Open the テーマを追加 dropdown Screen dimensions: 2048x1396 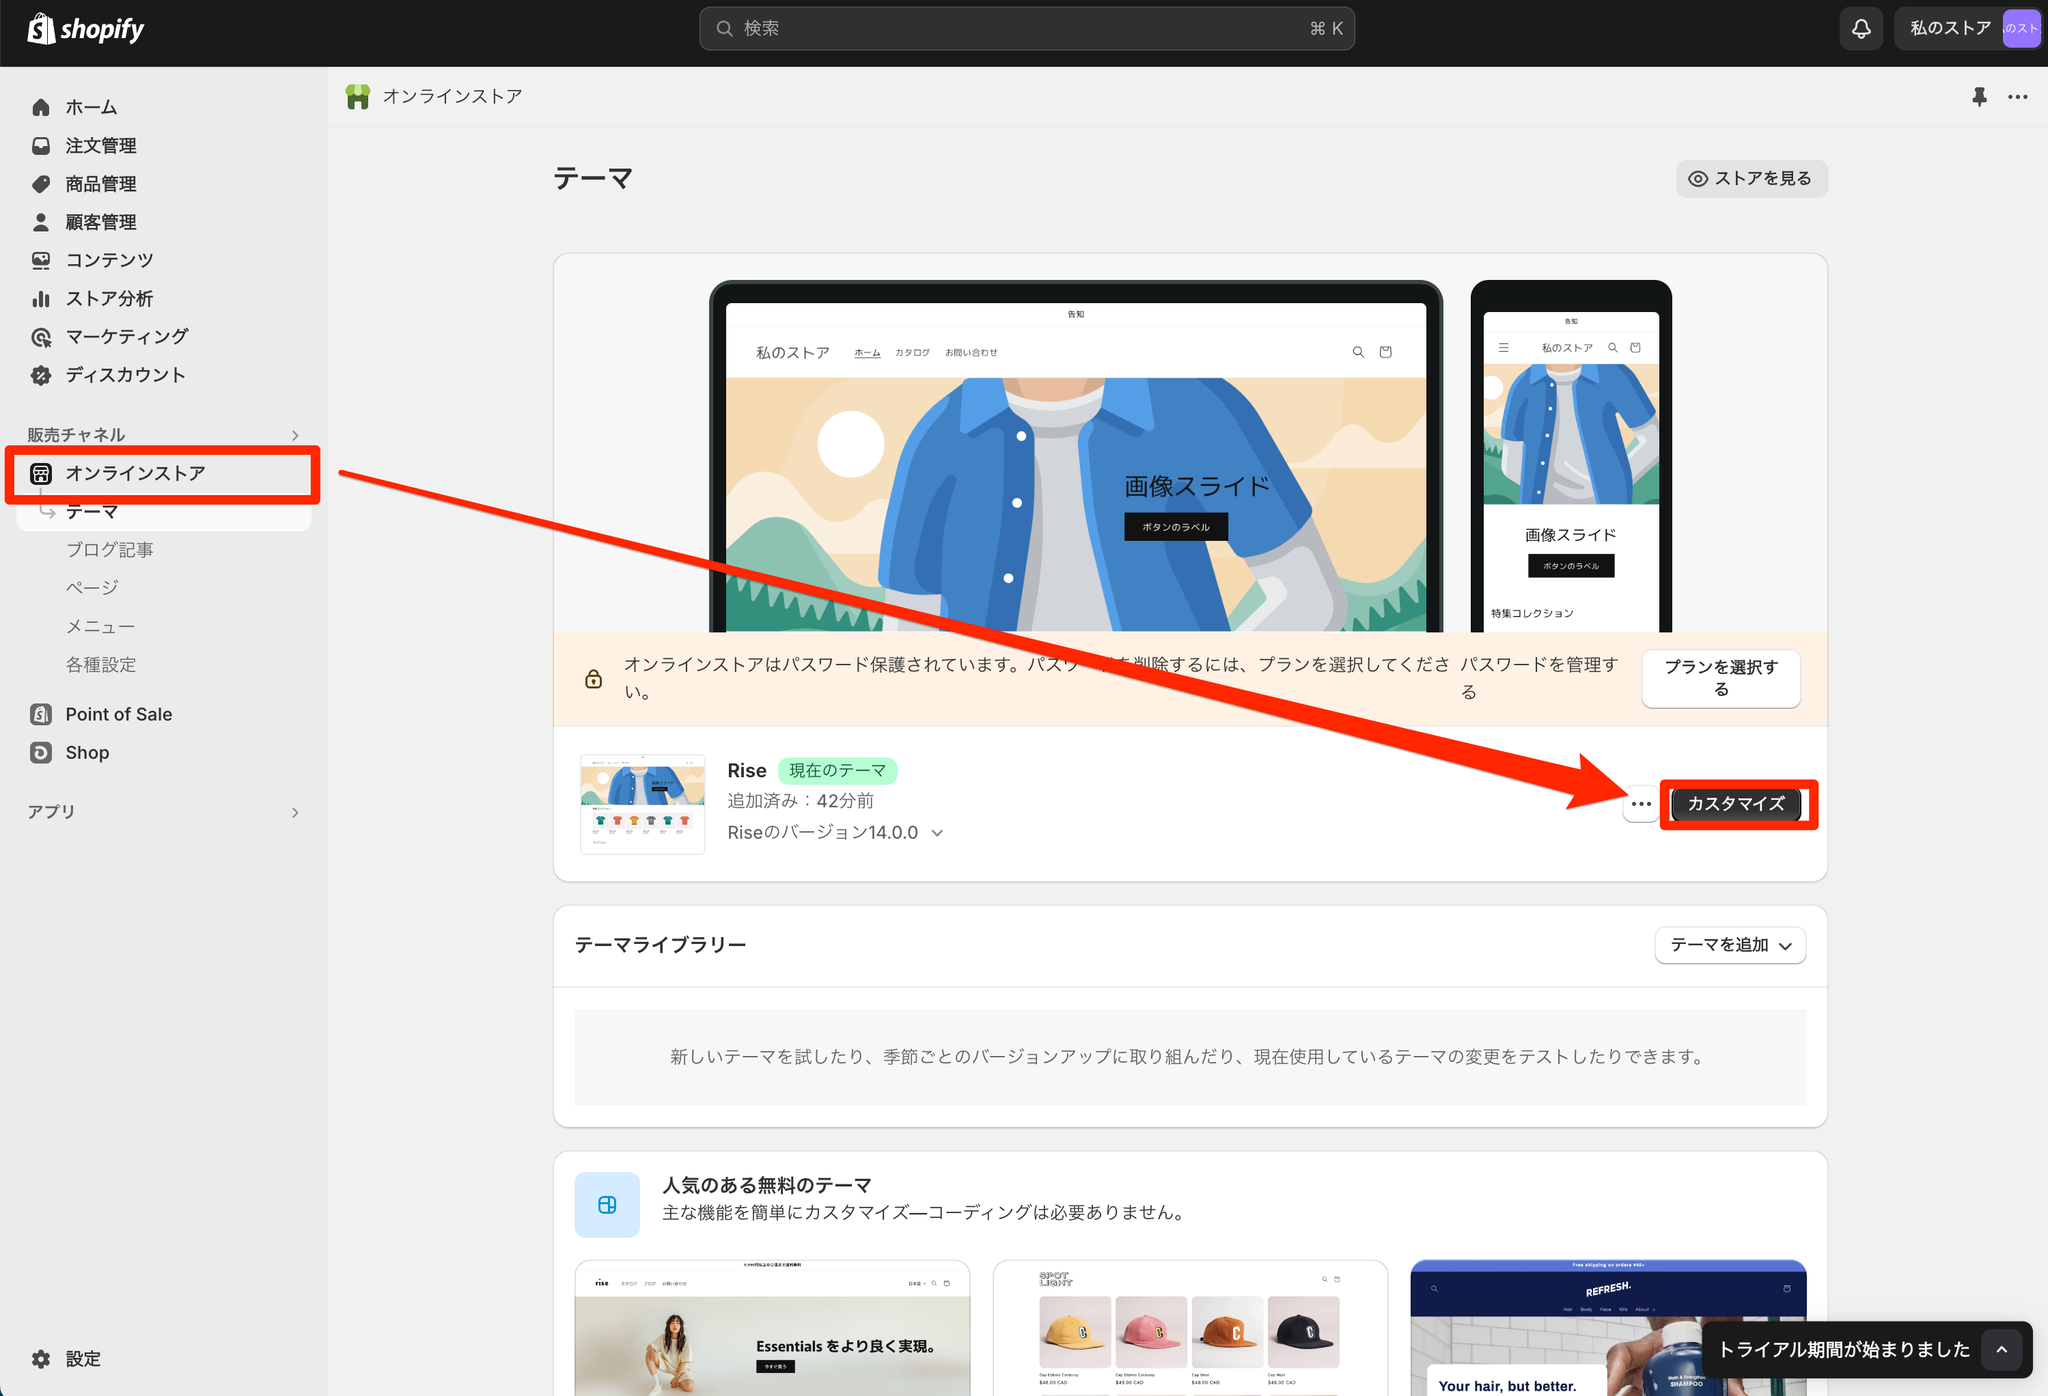(1730, 945)
